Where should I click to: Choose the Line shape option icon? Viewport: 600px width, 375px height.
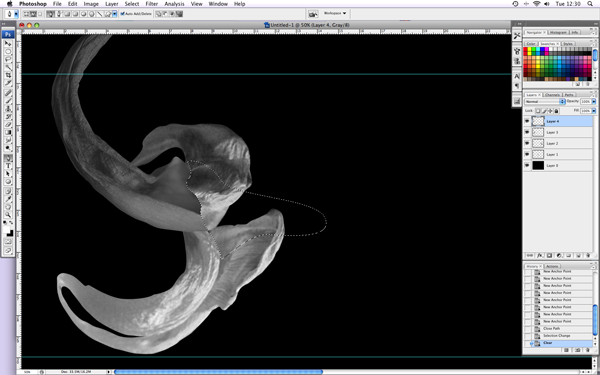coord(99,14)
